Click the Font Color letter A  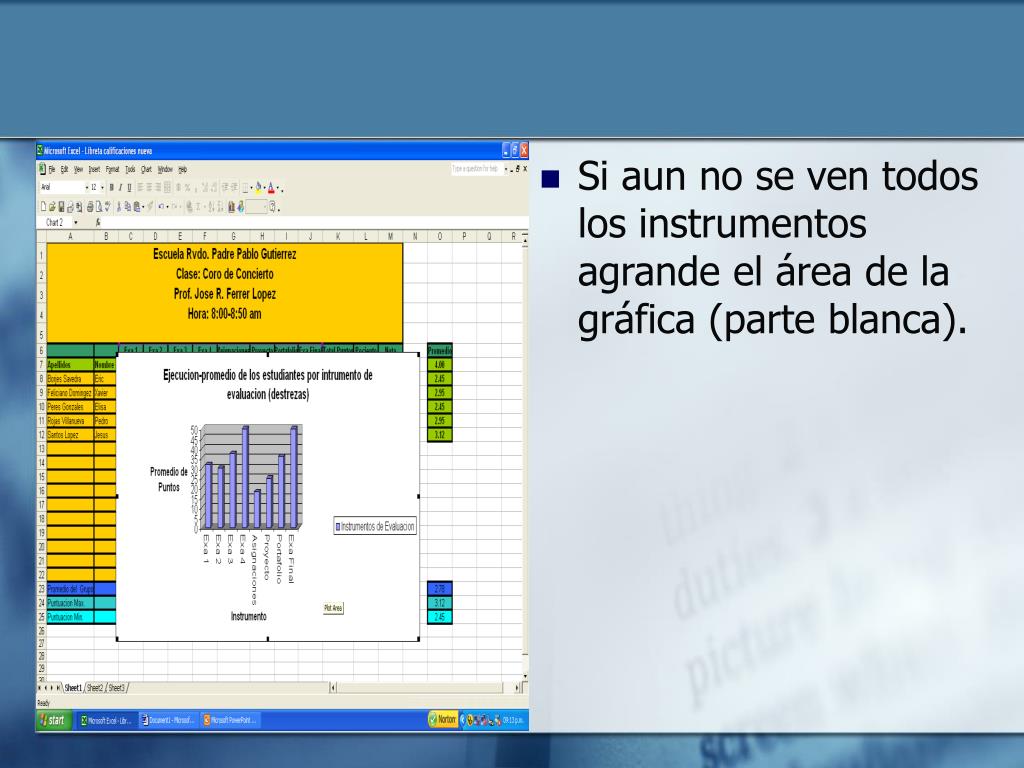click(270, 187)
